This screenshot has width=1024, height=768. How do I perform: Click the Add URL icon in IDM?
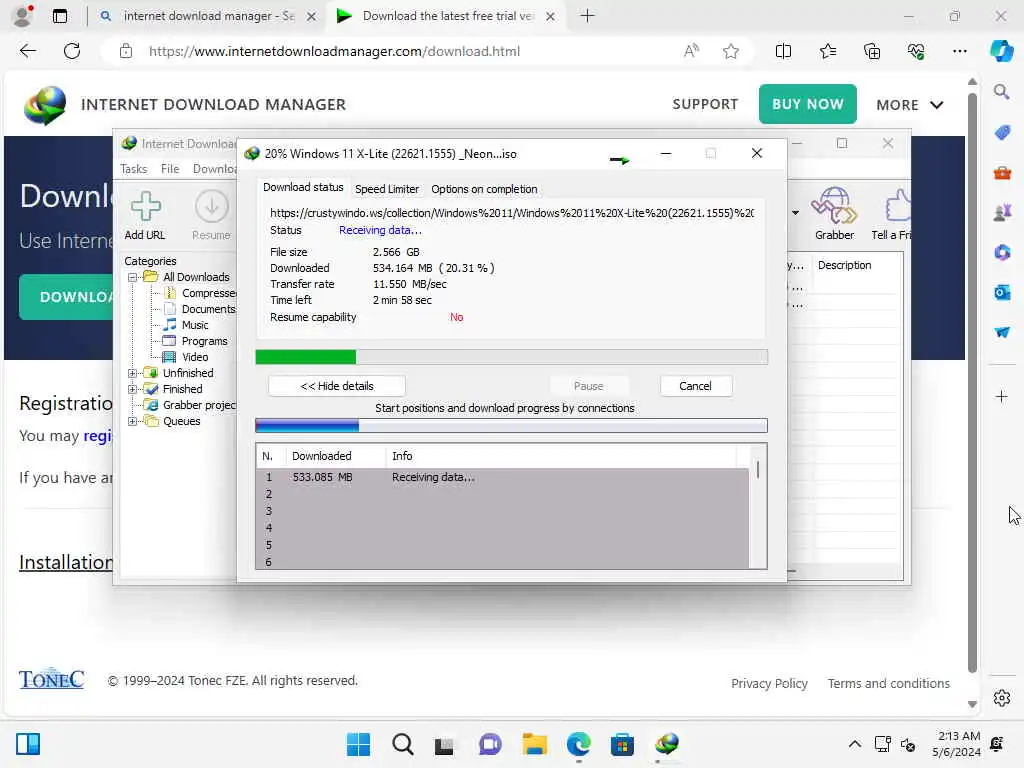point(145,207)
